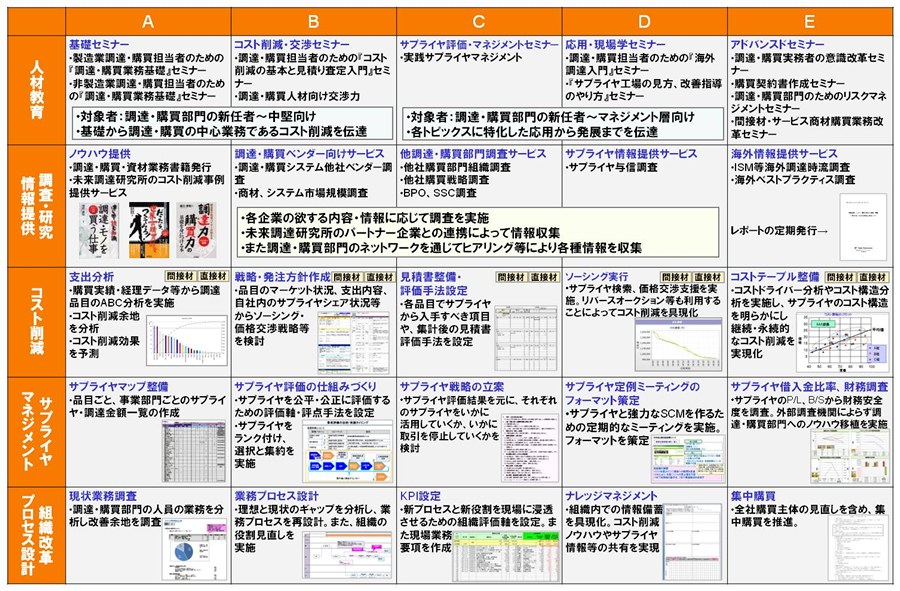
Task: Click 直接材 tag beside コストテーブル整備
Action: coord(874,277)
